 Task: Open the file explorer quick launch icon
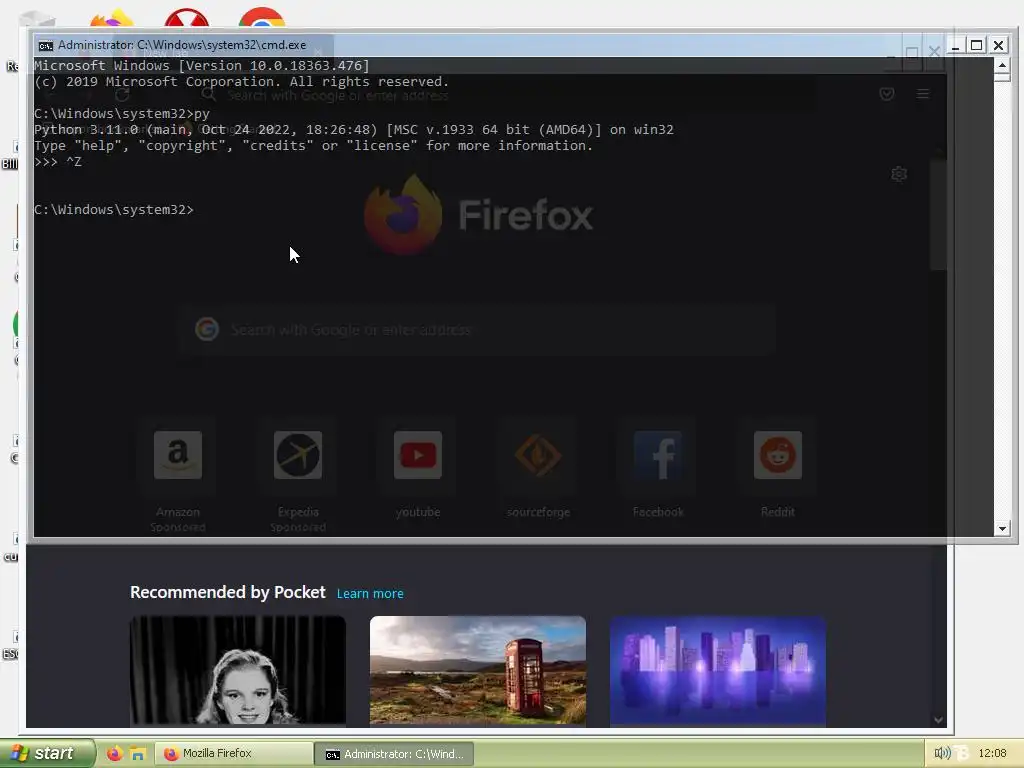tap(138, 754)
